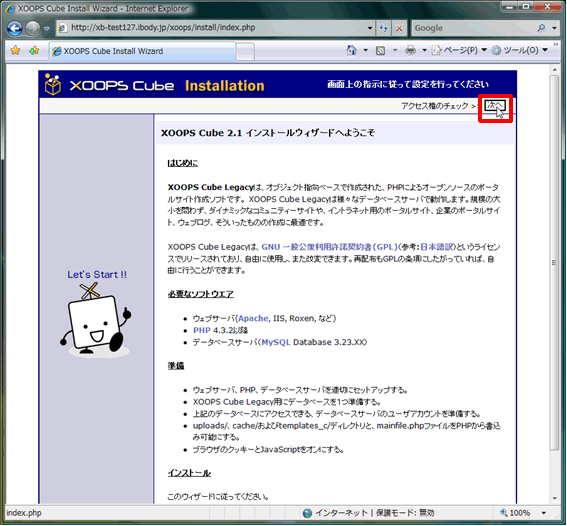Click the Internet zone globe icon
The height and width of the screenshot is (526, 567).
pyautogui.click(x=307, y=513)
